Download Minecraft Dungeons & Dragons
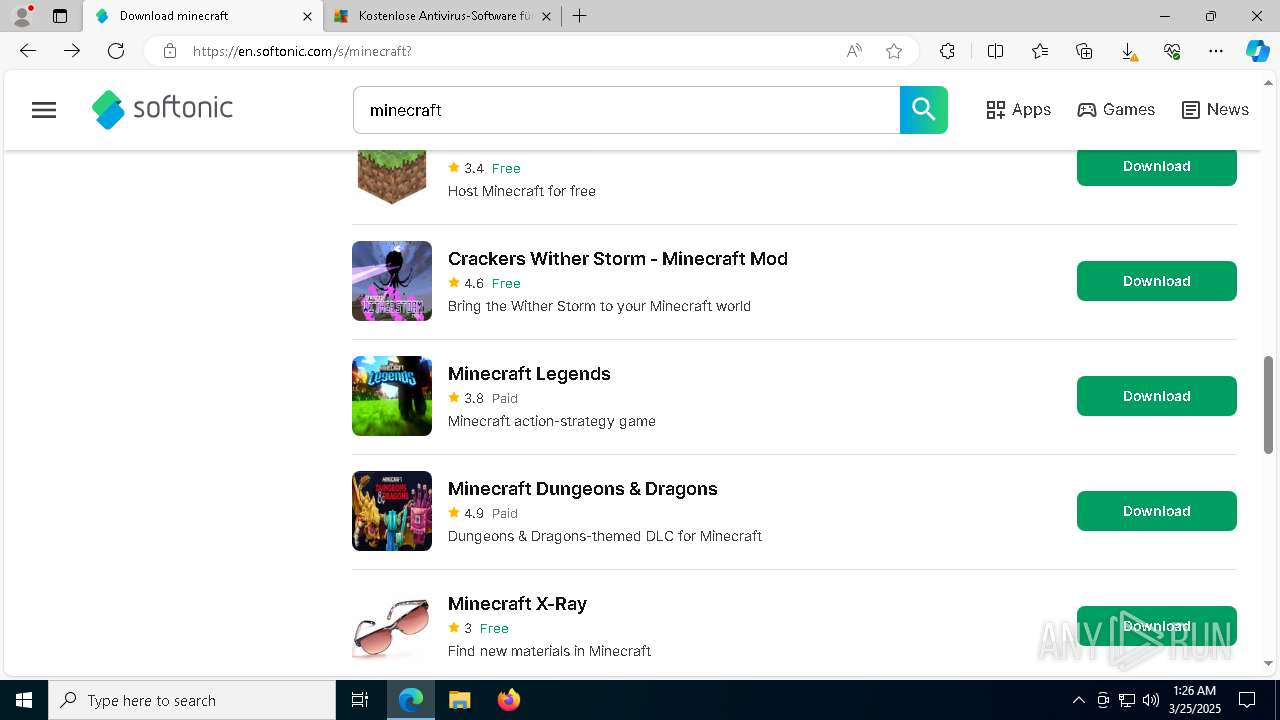The width and height of the screenshot is (1280, 720). 1156,511
